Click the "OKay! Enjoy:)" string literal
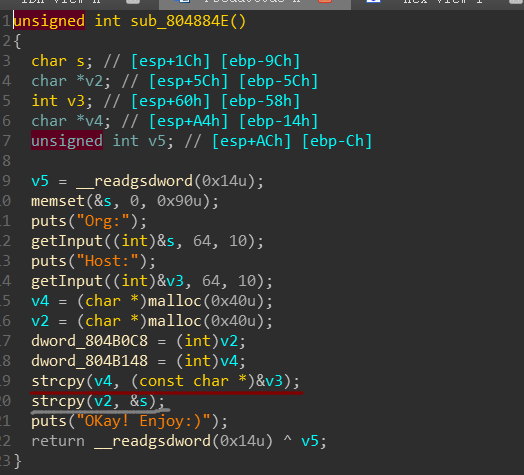This screenshot has height=475, width=524. point(143,422)
